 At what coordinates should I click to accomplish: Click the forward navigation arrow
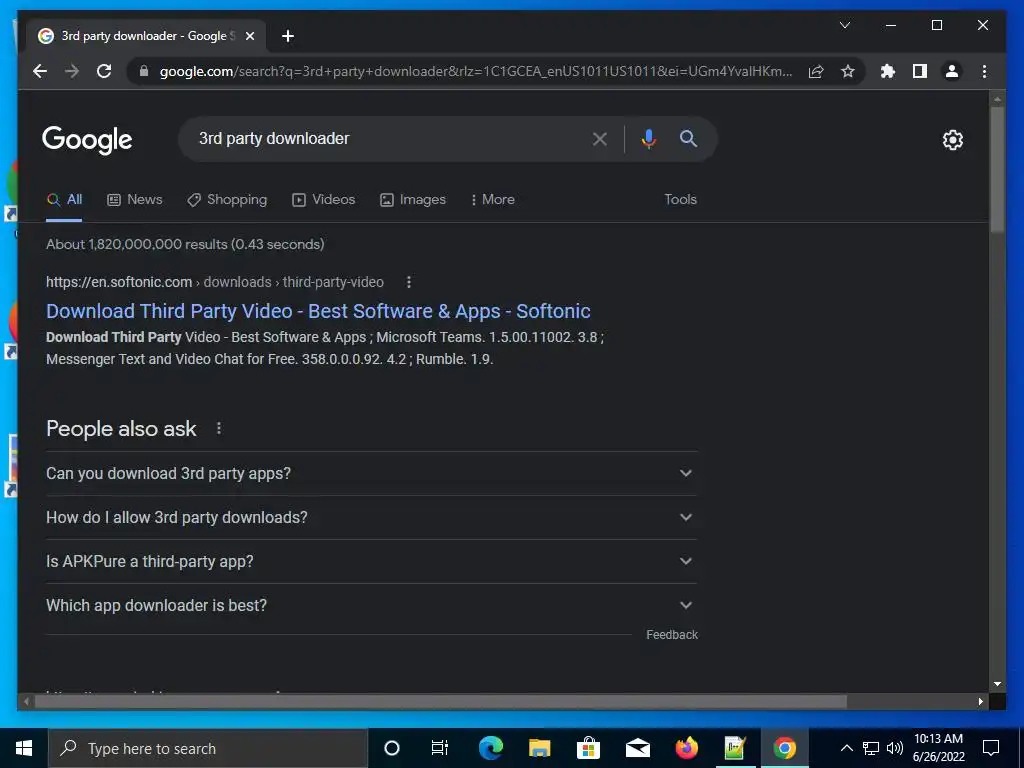(x=72, y=71)
